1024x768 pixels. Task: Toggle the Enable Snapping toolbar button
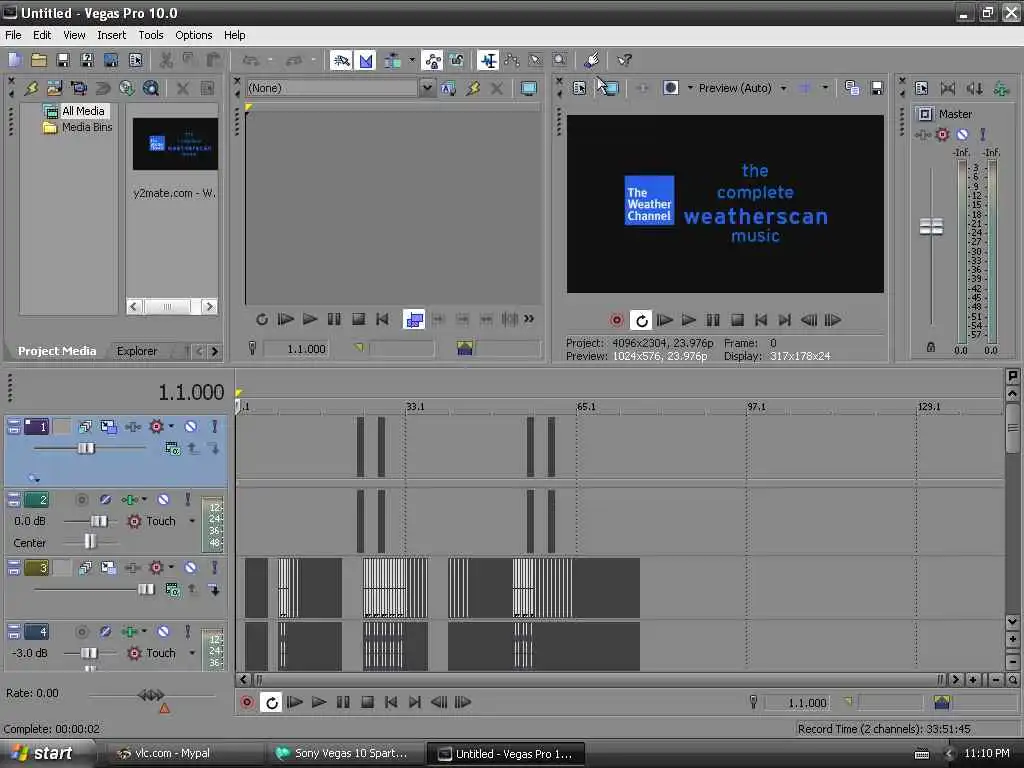pos(341,61)
